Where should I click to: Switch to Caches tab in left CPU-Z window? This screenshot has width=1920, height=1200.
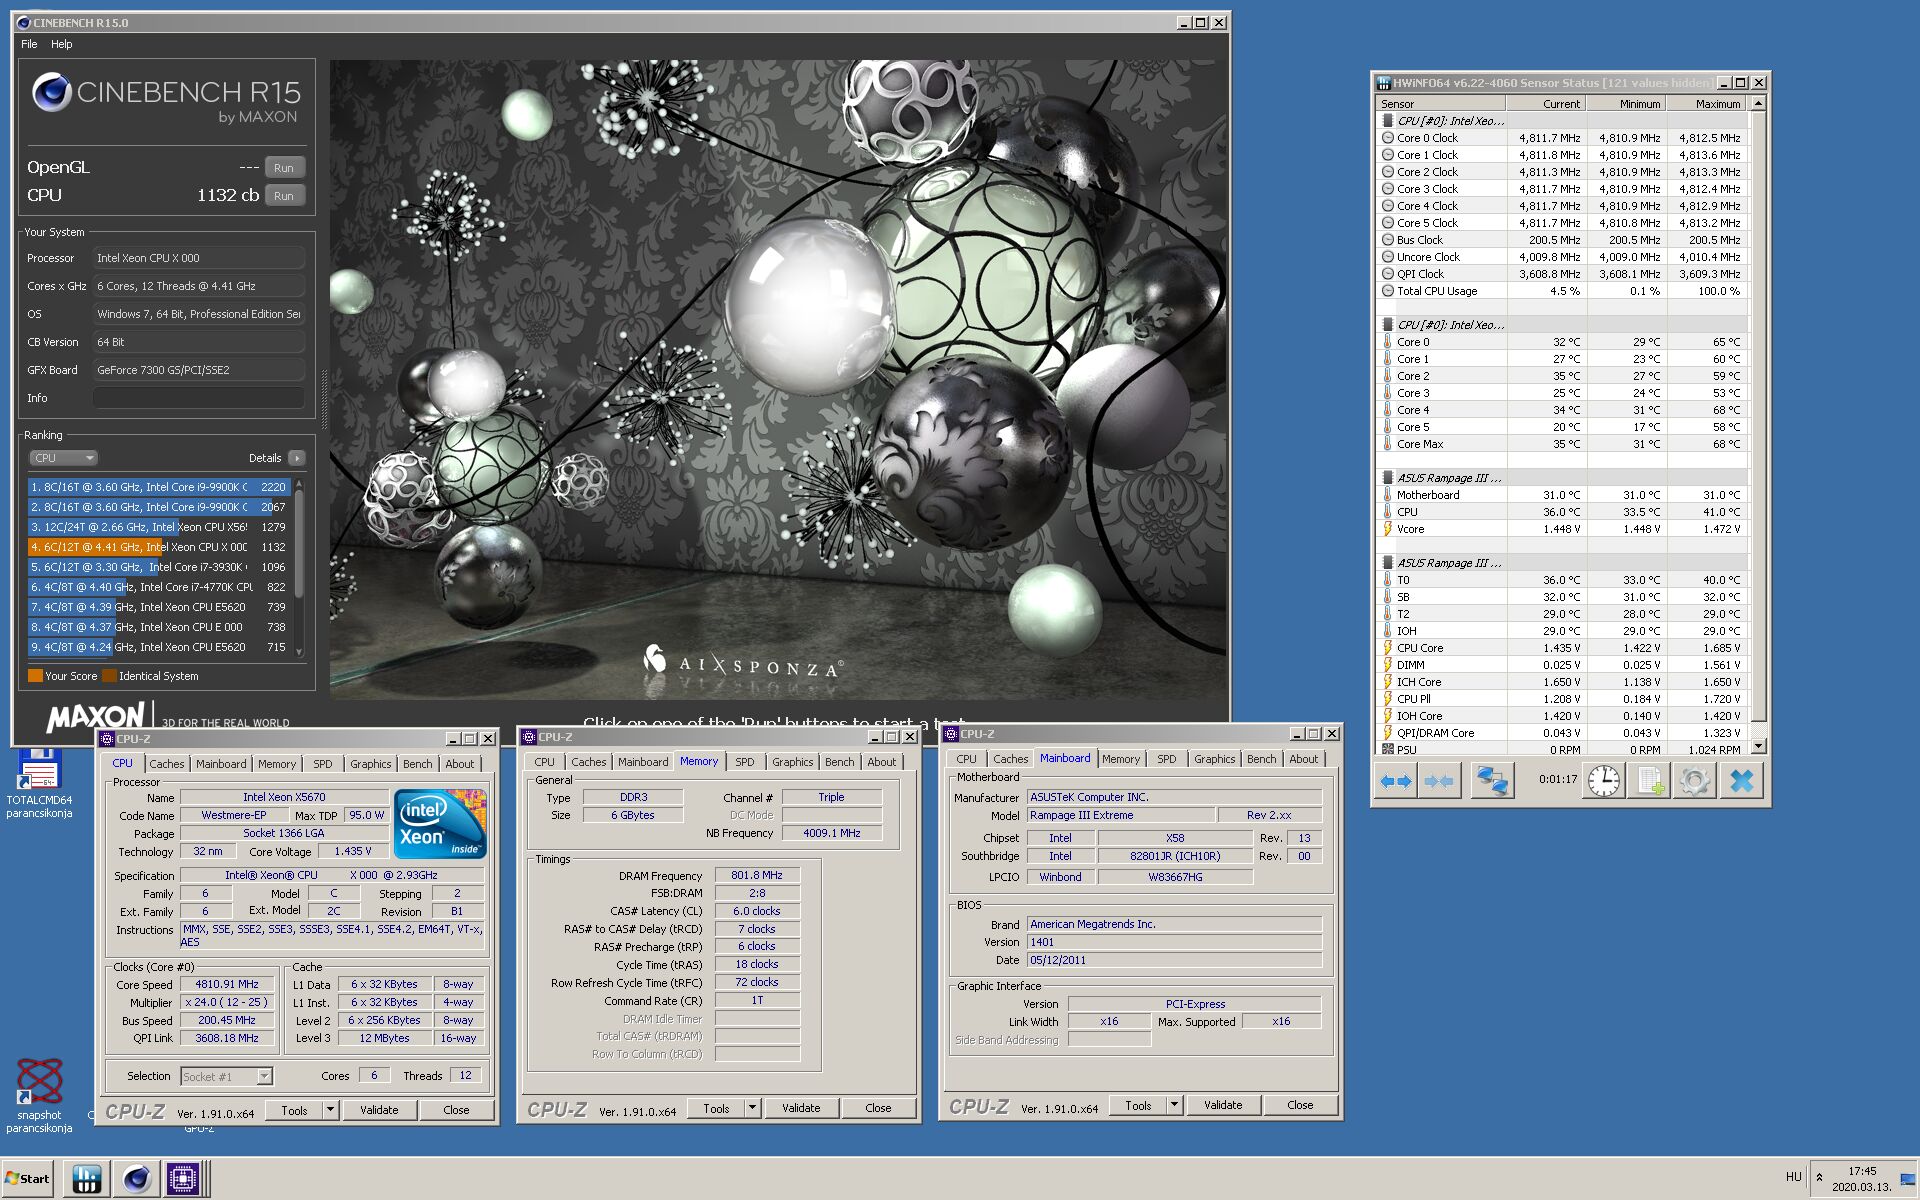(x=167, y=764)
